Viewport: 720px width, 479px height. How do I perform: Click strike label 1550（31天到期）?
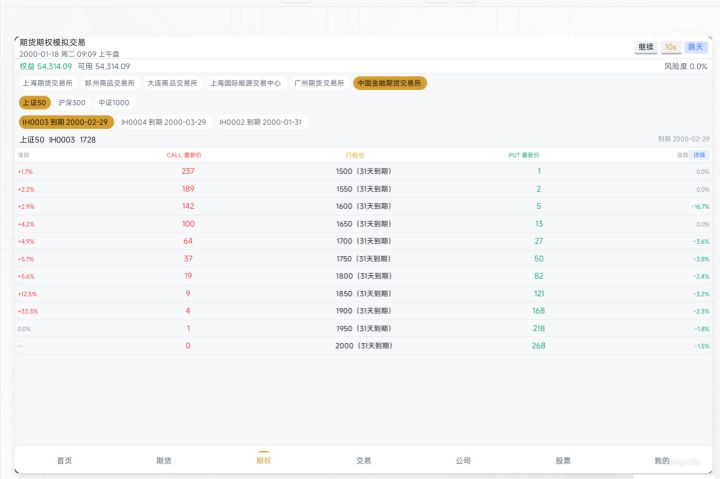tap(363, 189)
